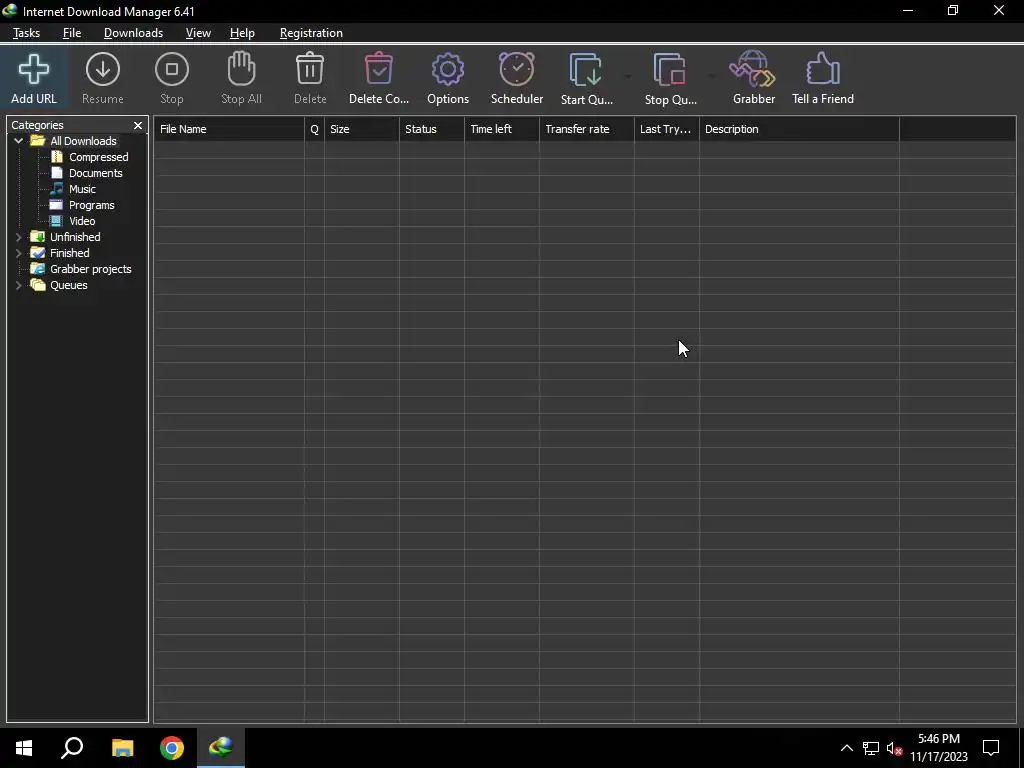Sort by the Last Try column header
The width and height of the screenshot is (1024, 768).
pos(666,129)
